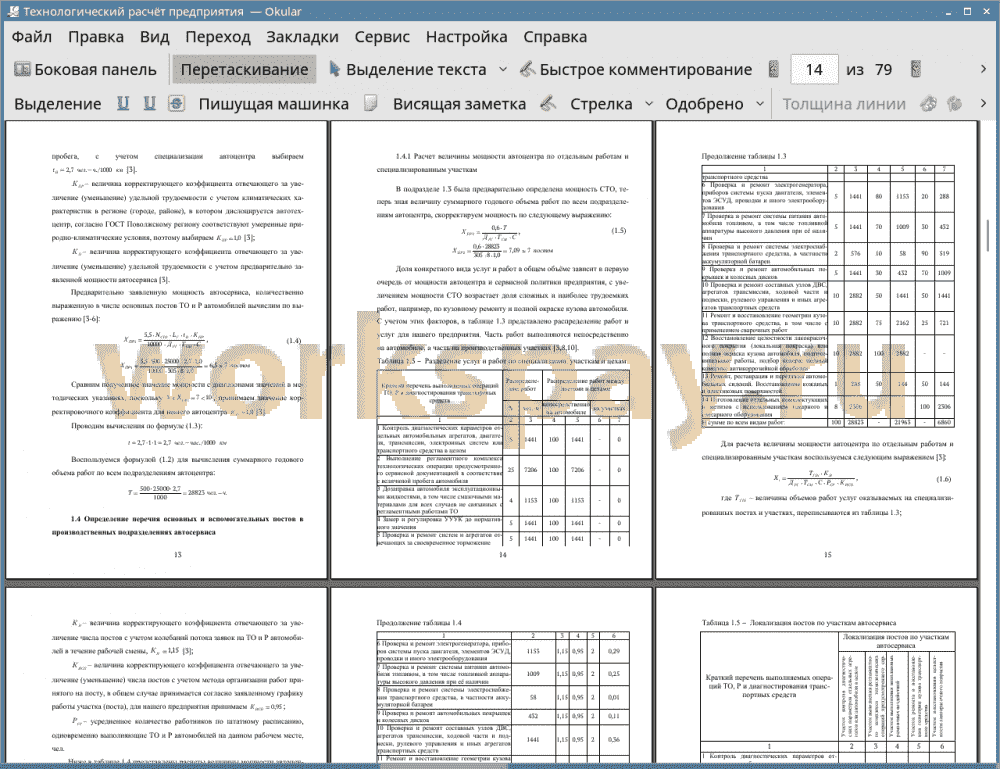Click the second color icon after Толщина линии

[x=955, y=103]
